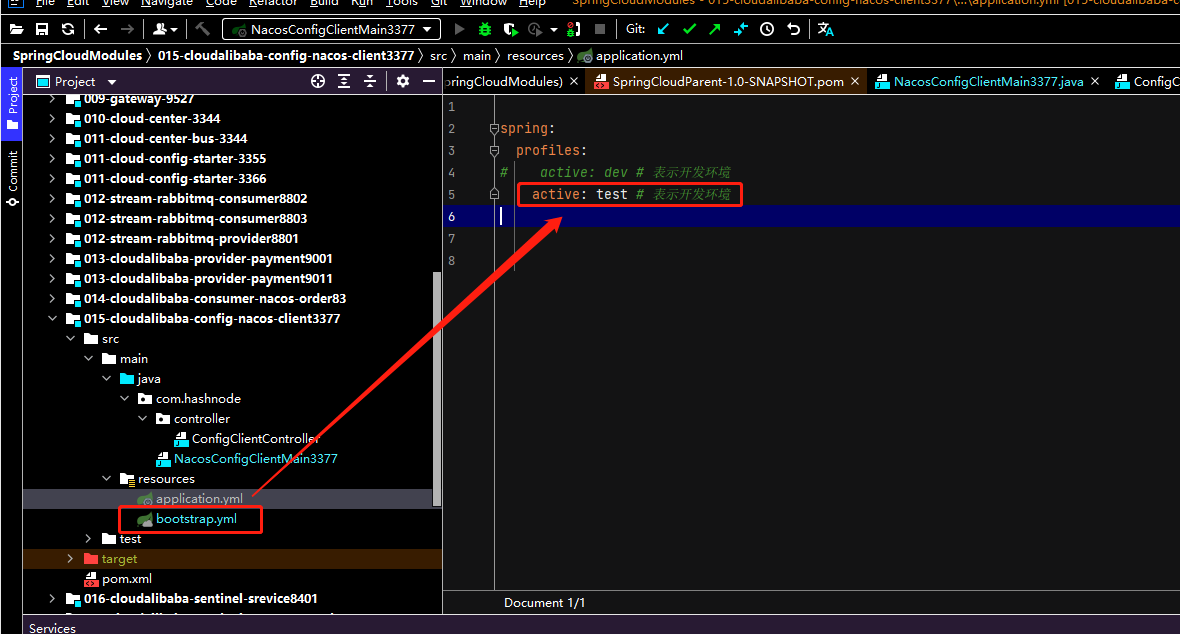Close the SpringCloudParent-1.0-SNAPSHOT.pom tab
The width and height of the screenshot is (1180, 634).
(x=855, y=81)
